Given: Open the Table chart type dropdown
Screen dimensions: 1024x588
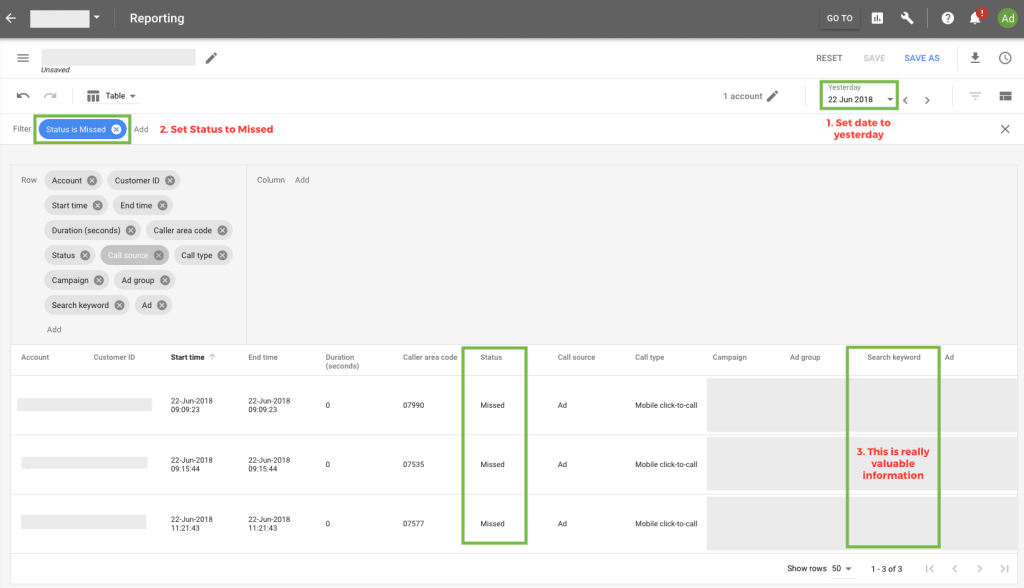Looking at the screenshot, I should 111,95.
